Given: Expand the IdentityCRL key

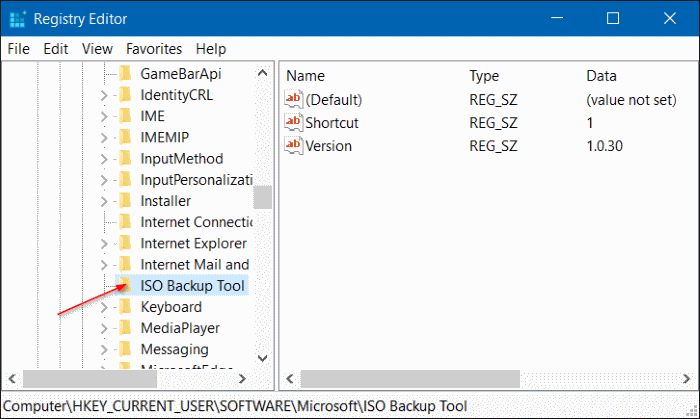Looking at the screenshot, I should pos(104,95).
